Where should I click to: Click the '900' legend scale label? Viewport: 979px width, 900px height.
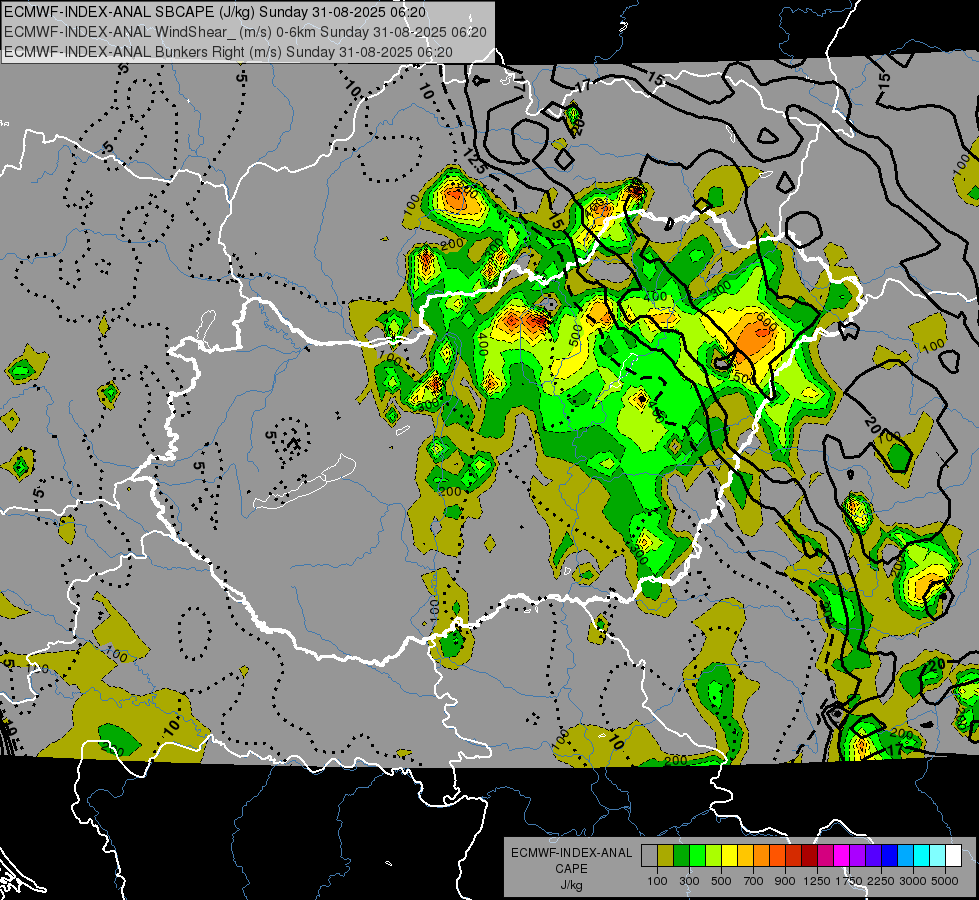[x=785, y=881]
